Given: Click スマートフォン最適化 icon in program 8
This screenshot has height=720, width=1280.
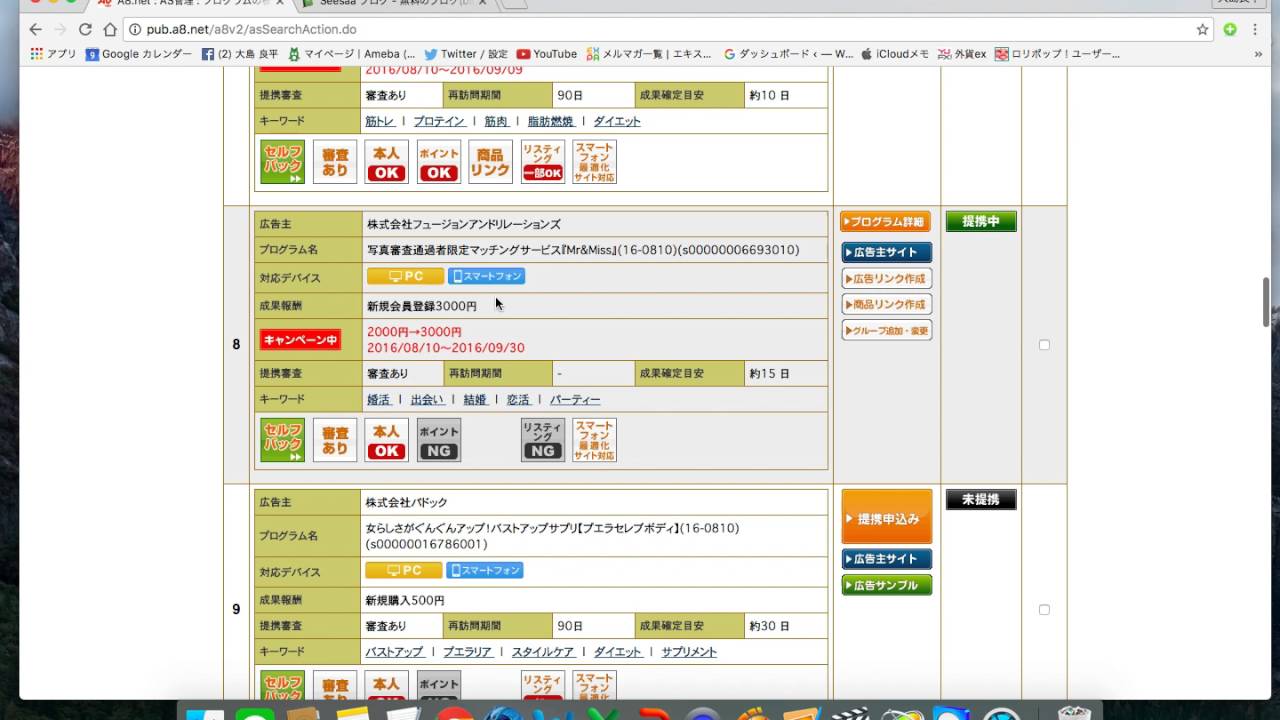Looking at the screenshot, I should click(595, 440).
